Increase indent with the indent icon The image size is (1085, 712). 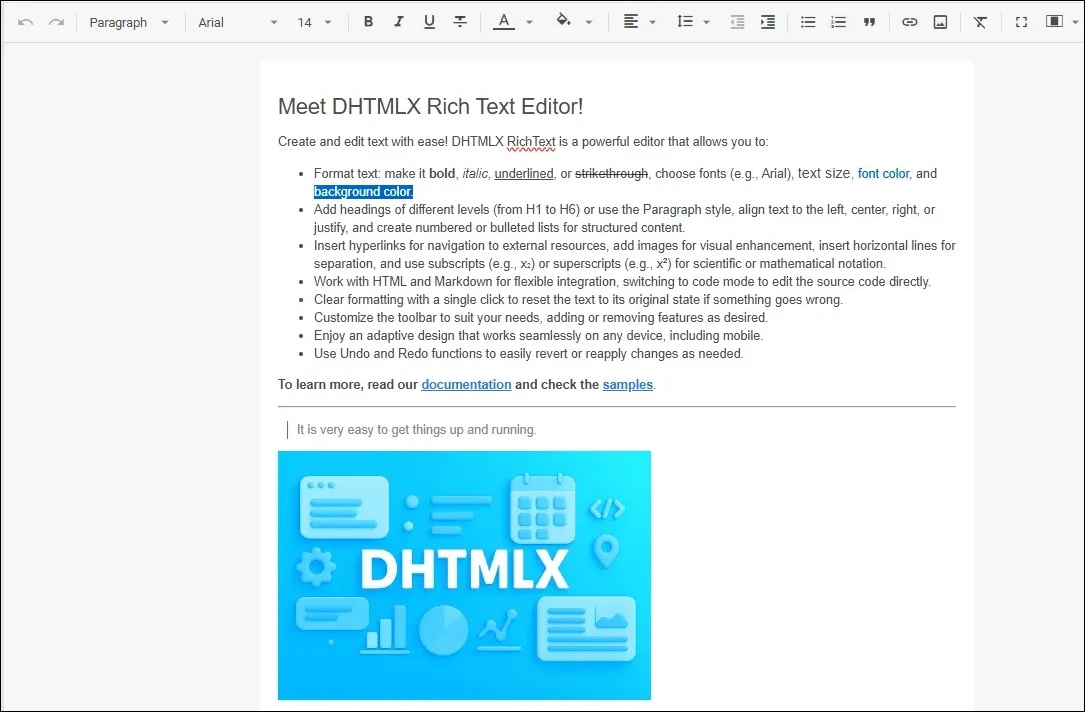point(768,22)
